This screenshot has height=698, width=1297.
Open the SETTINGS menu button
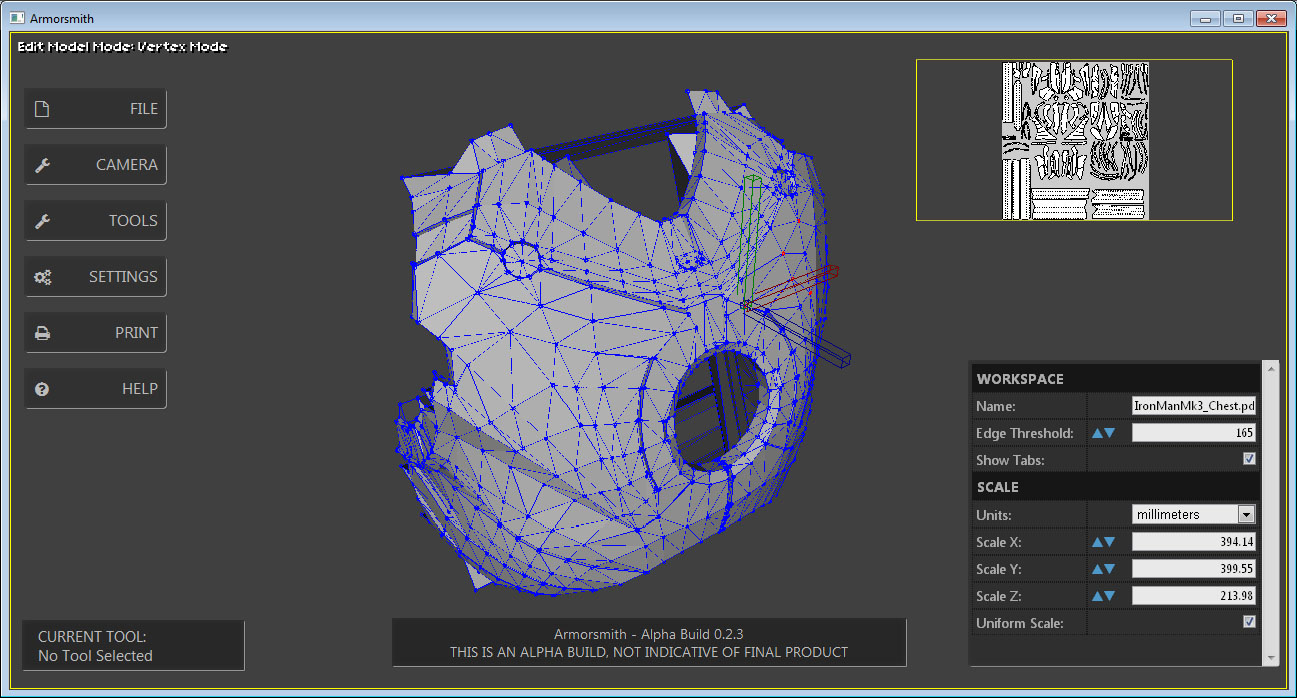[96, 277]
